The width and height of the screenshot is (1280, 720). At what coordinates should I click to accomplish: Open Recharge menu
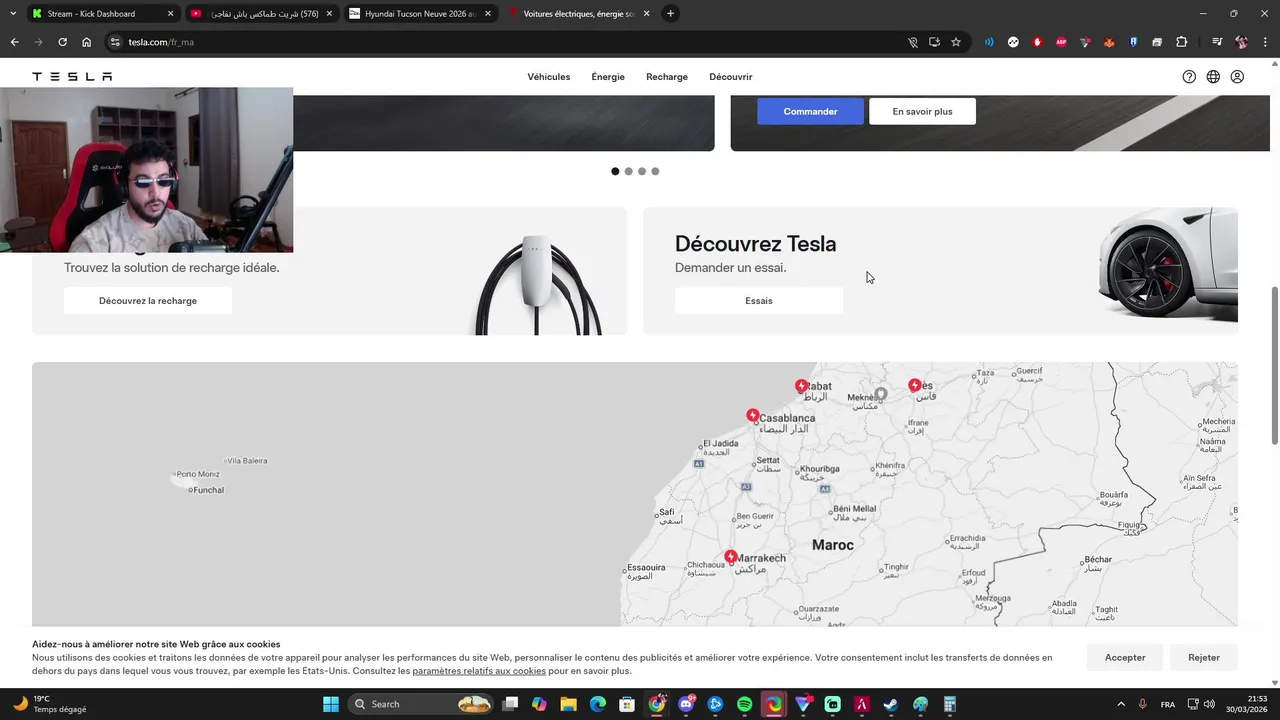667,77
